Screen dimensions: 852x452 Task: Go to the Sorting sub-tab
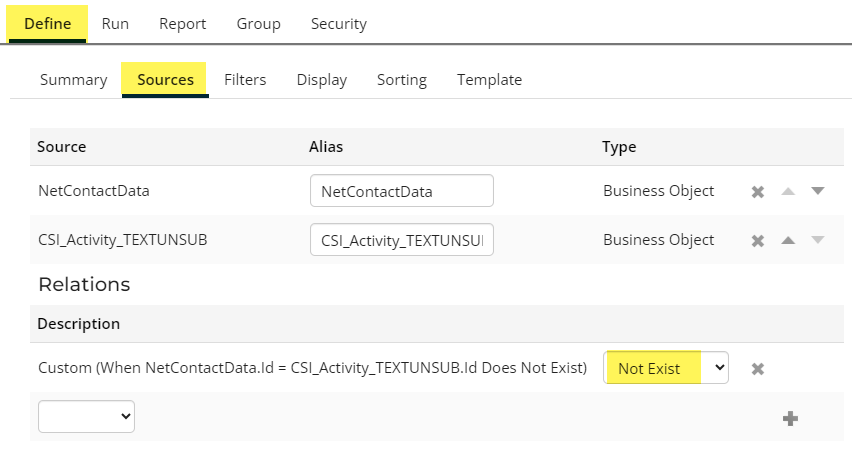coord(401,80)
